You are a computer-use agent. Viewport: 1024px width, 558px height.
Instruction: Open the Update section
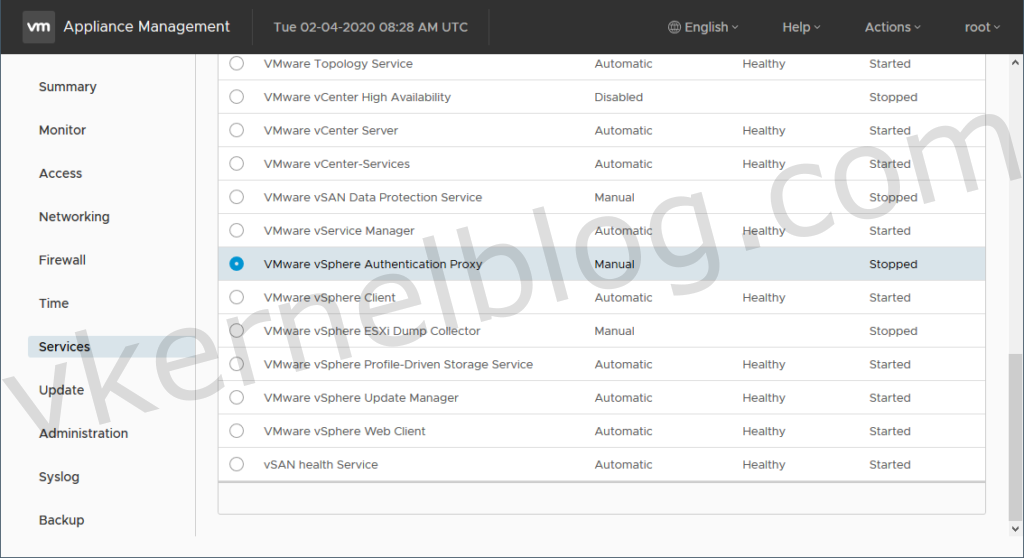pyautogui.click(x=61, y=390)
